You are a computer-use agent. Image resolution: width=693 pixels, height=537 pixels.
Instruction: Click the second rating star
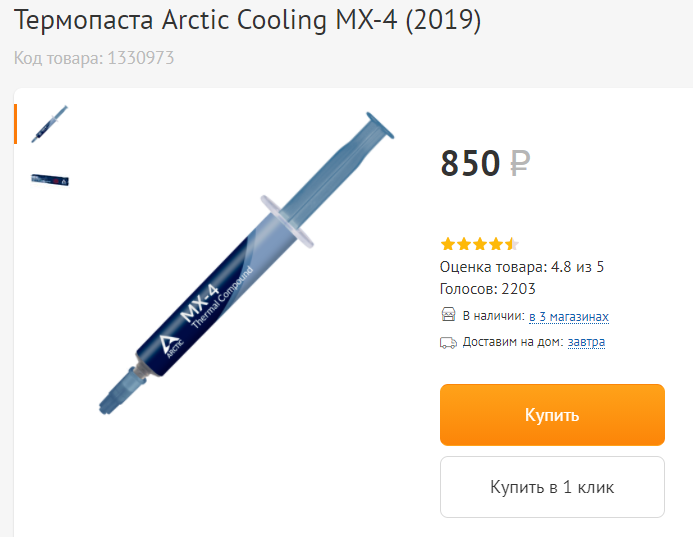tap(464, 244)
